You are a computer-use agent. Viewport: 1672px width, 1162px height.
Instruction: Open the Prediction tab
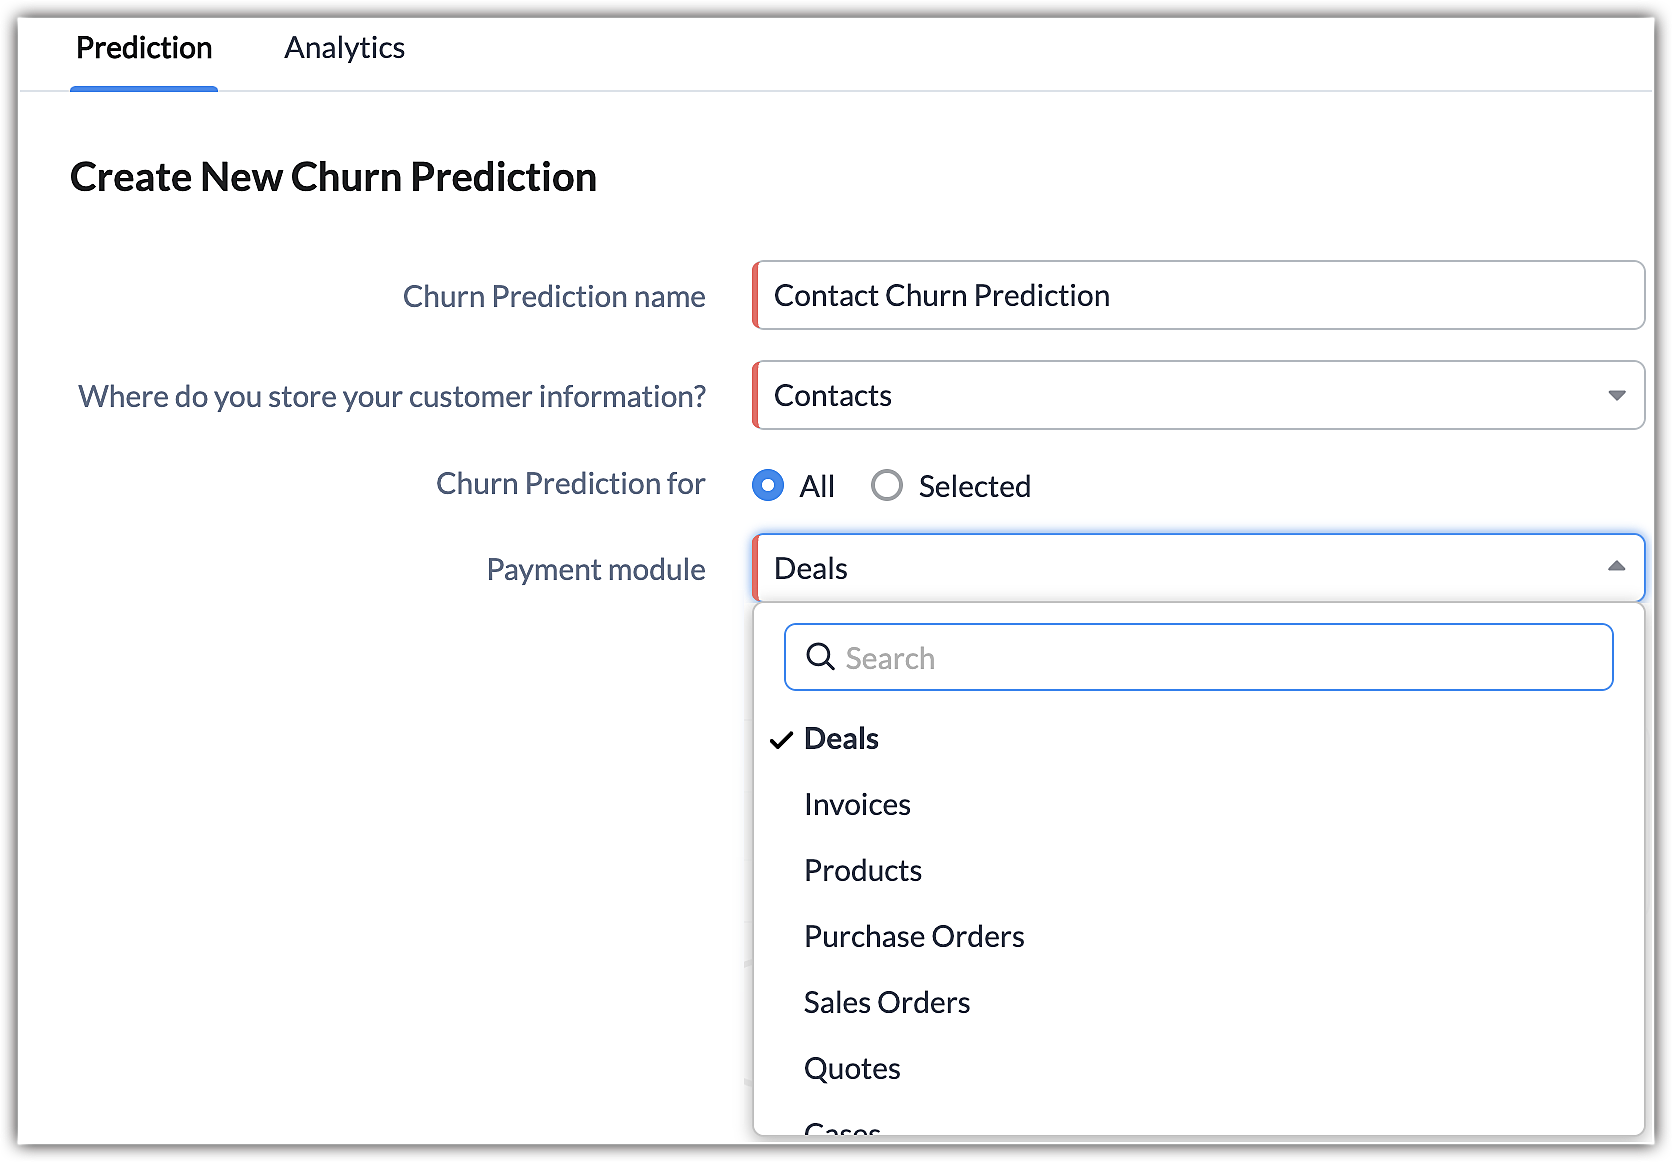(x=144, y=48)
